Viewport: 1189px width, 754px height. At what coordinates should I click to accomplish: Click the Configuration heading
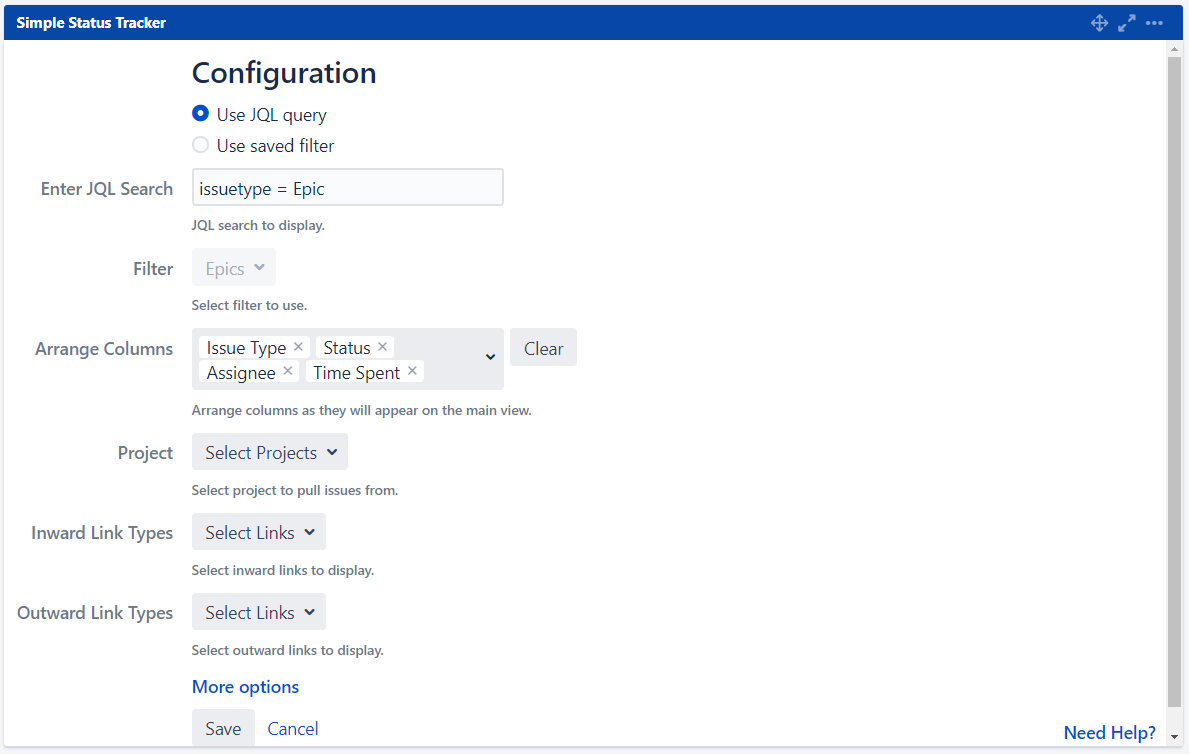pyautogui.click(x=284, y=73)
